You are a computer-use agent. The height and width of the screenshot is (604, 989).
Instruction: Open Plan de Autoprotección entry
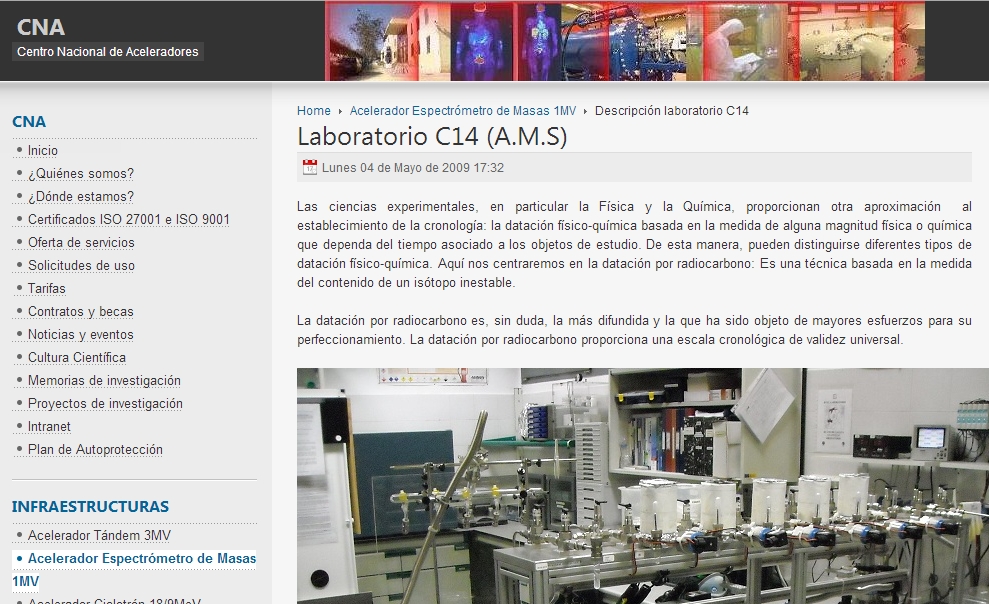click(95, 450)
